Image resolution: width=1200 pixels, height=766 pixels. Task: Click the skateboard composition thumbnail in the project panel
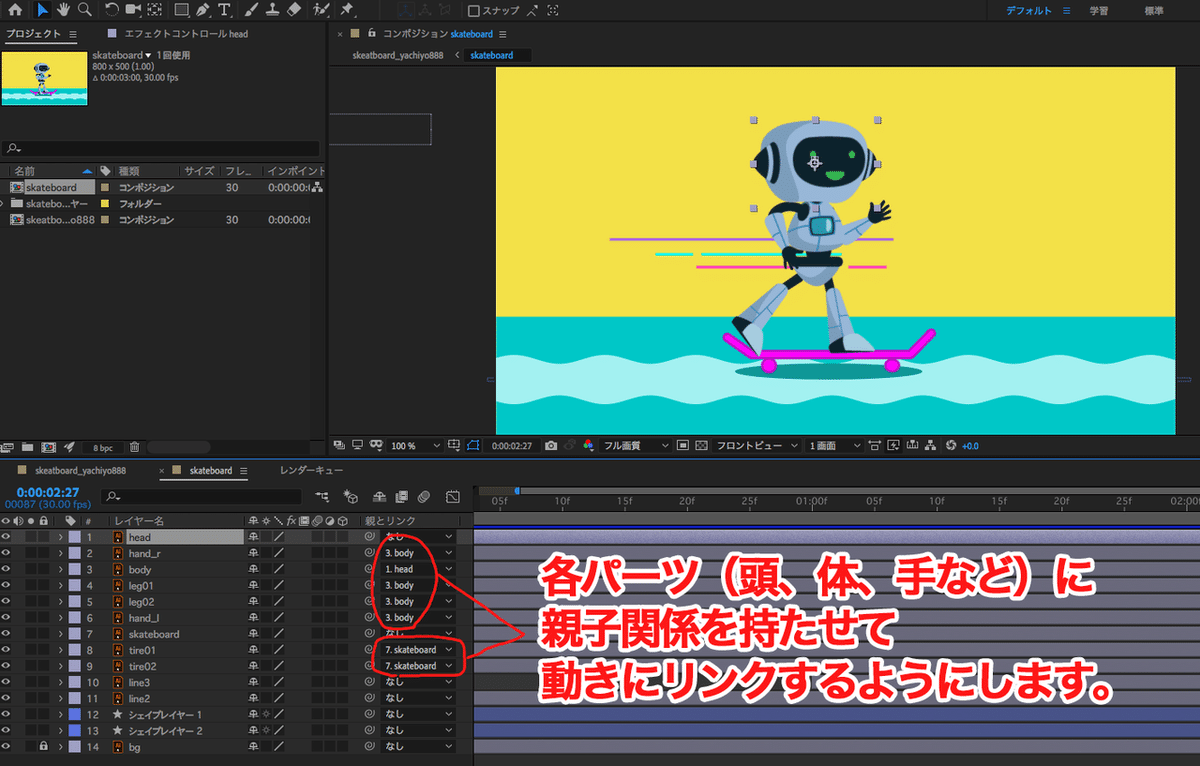point(44,76)
